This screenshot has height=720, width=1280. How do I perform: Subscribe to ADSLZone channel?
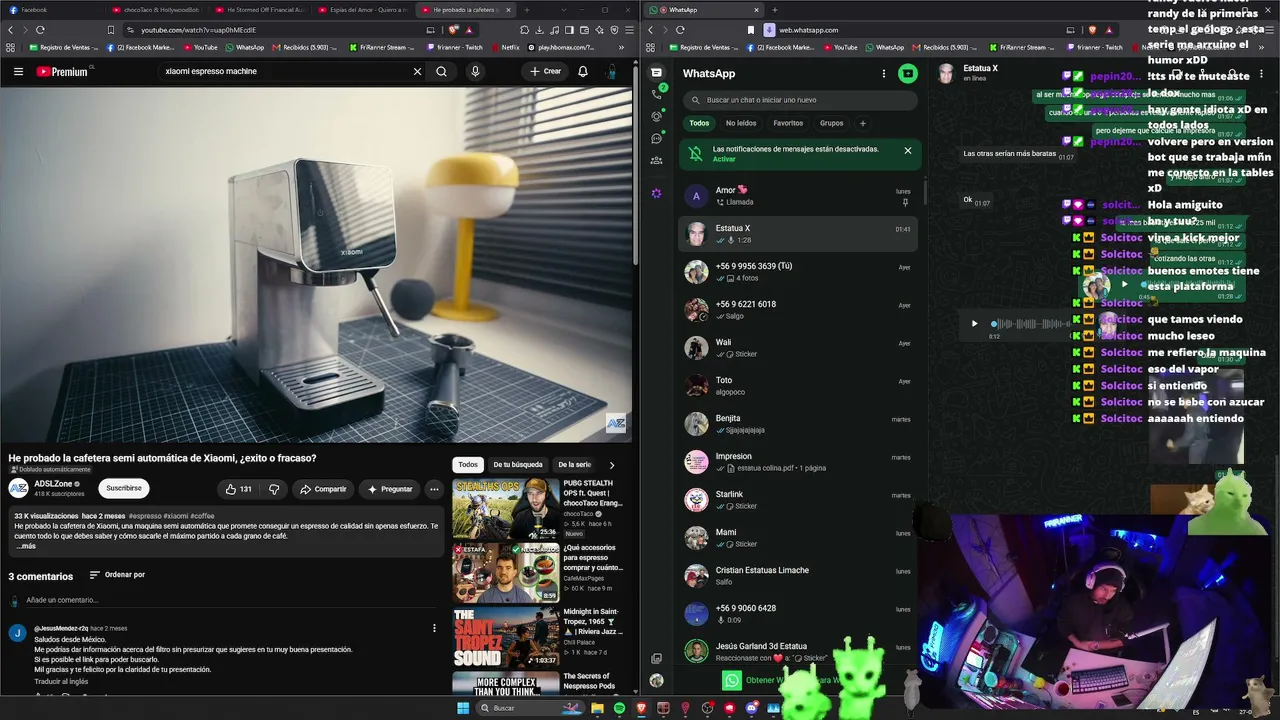124,489
